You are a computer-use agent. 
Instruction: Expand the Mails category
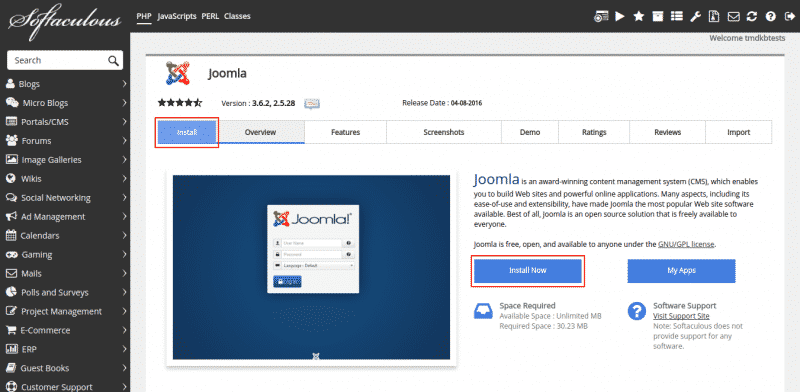coord(65,274)
